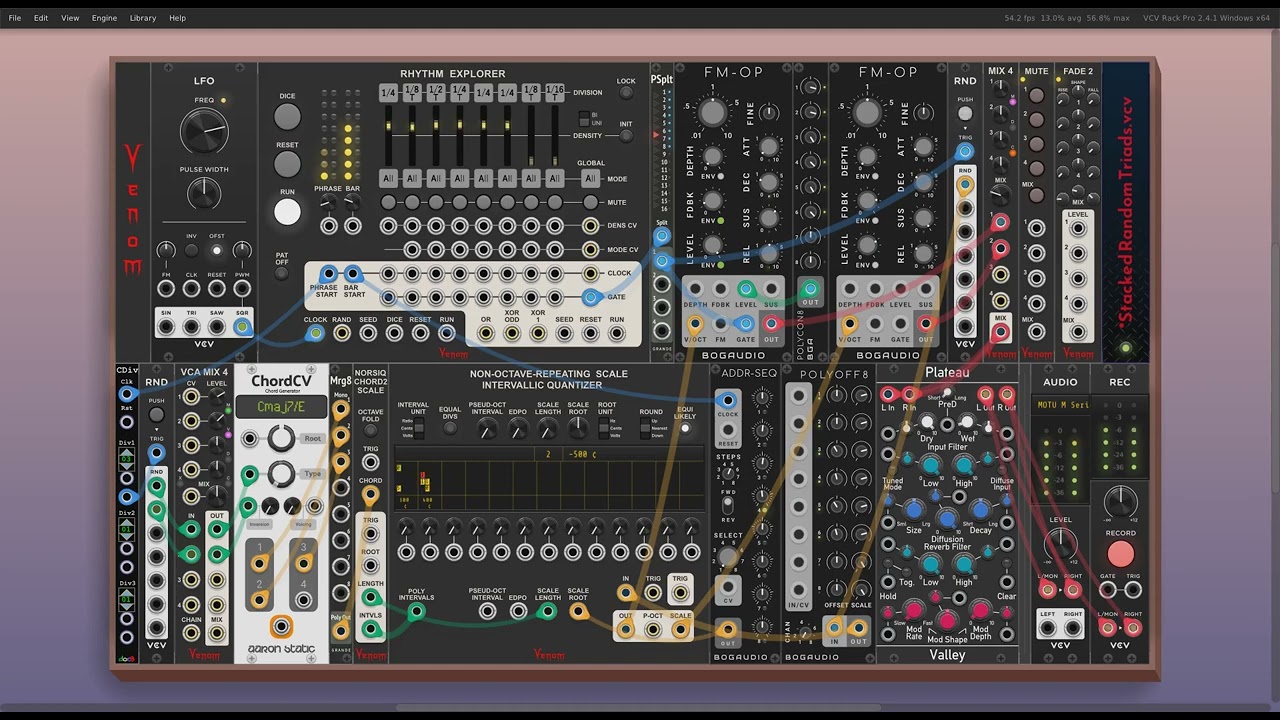
Task: Open the 1/4 T division selector
Action: [460, 93]
